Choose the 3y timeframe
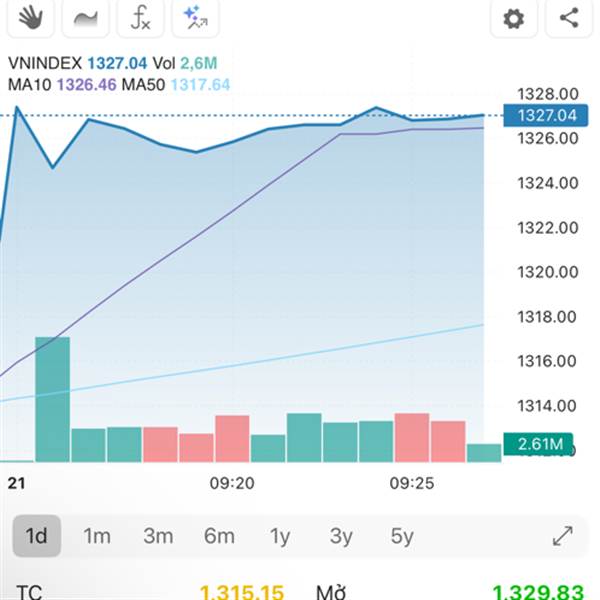 [x=341, y=536]
